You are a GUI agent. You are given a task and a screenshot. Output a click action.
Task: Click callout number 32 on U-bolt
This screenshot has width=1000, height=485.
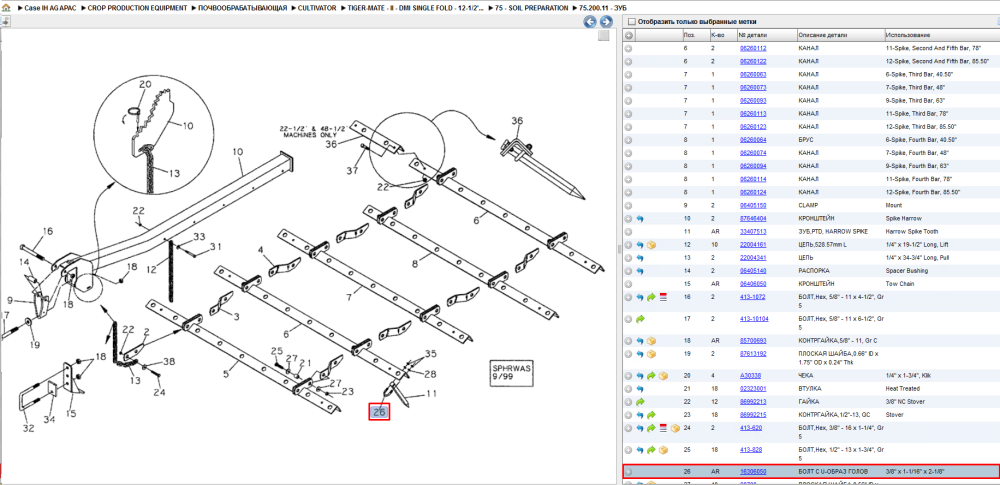pyautogui.click(x=28, y=429)
